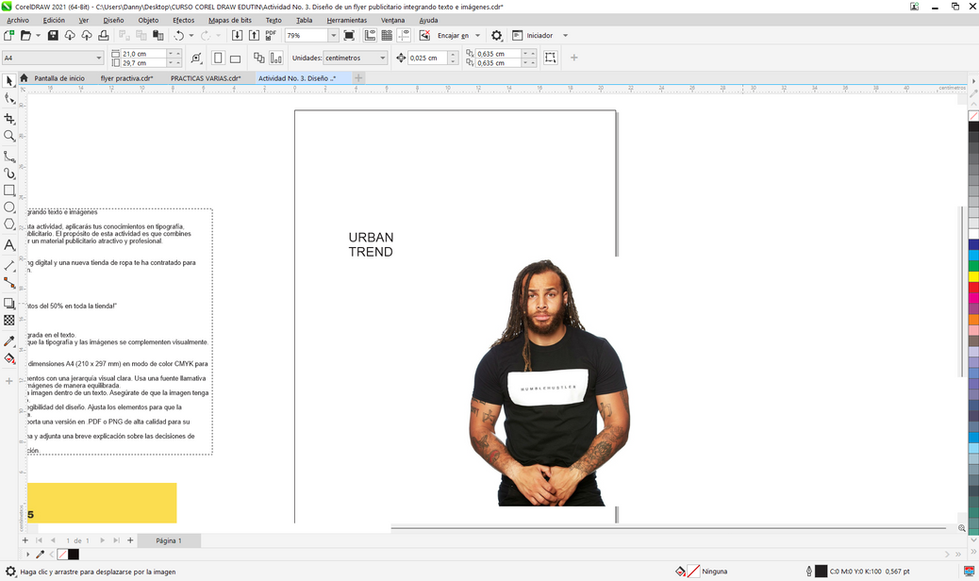Open the zoom level dropdown
The image size is (979, 581).
click(333, 36)
